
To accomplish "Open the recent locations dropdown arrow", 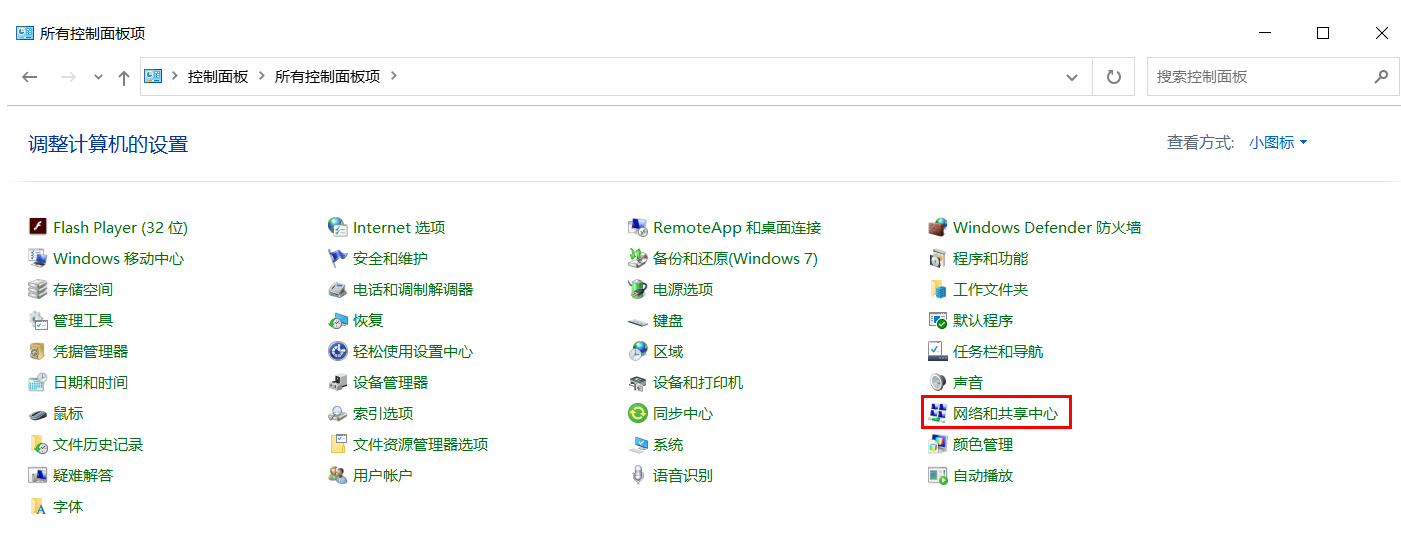I will click(98, 77).
